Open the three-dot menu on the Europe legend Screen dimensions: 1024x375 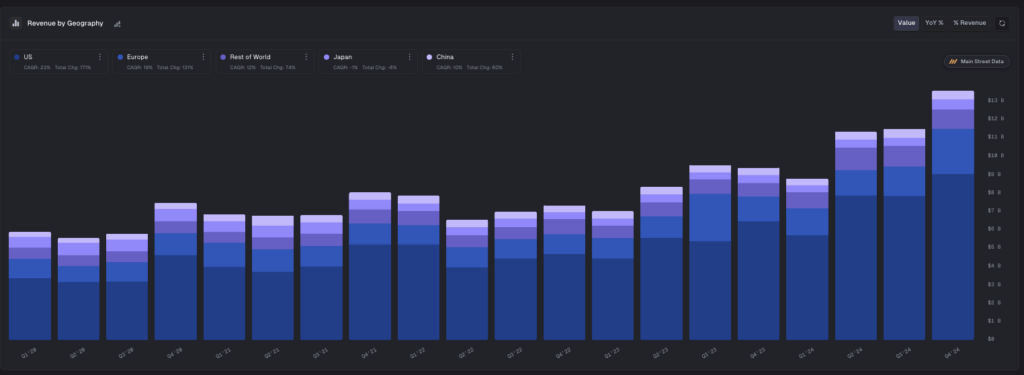203,57
